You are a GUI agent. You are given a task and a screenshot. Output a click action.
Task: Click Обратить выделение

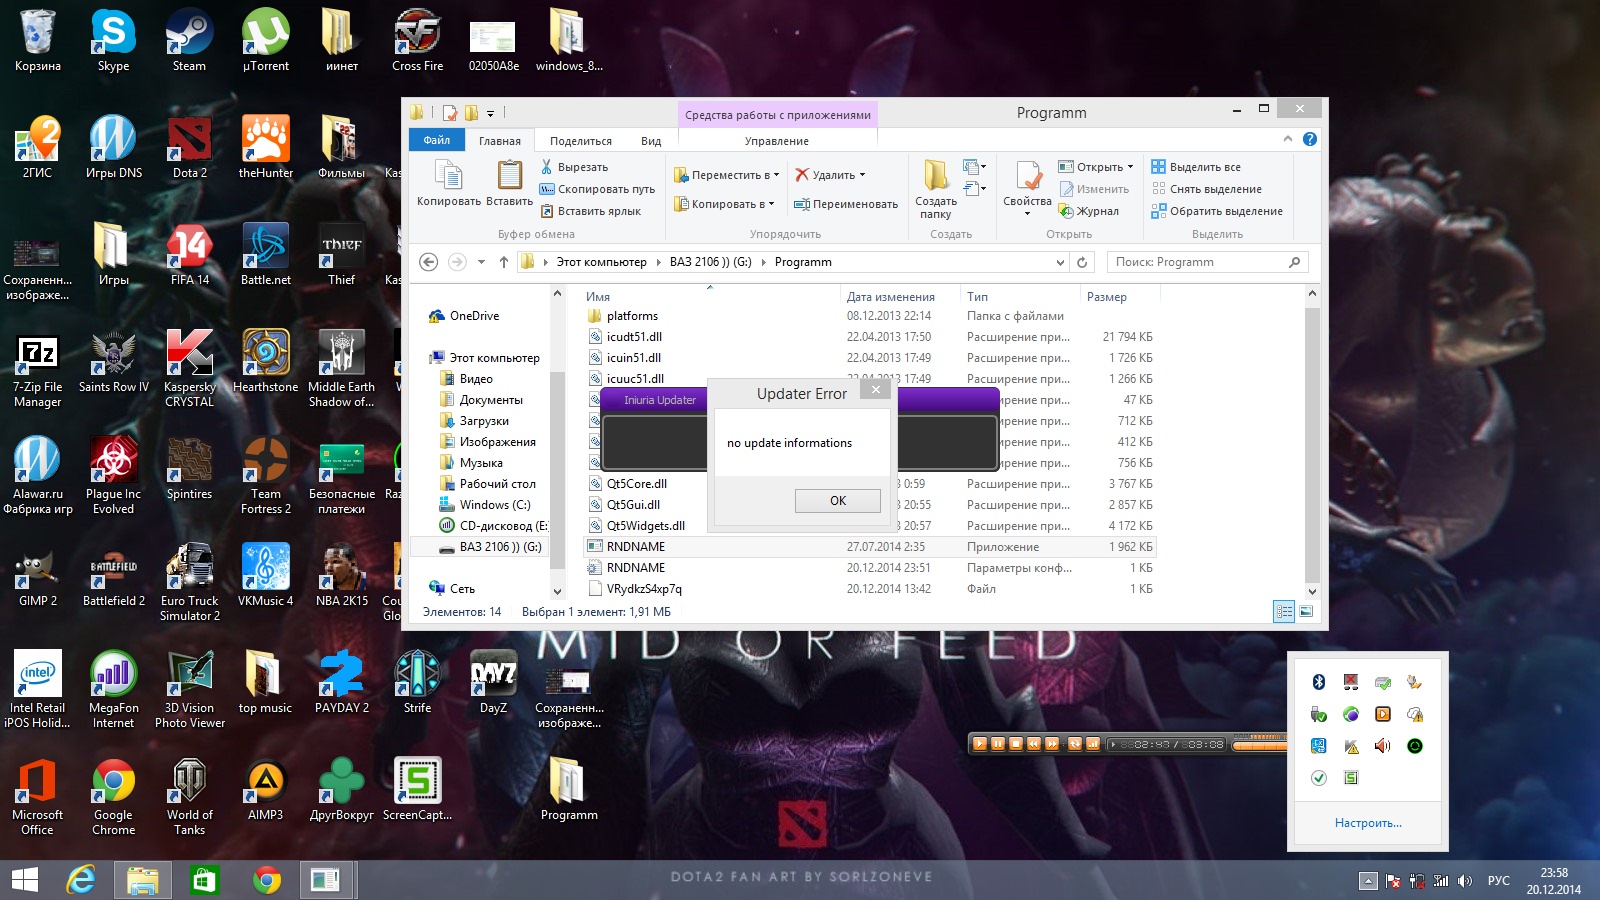click(1217, 211)
